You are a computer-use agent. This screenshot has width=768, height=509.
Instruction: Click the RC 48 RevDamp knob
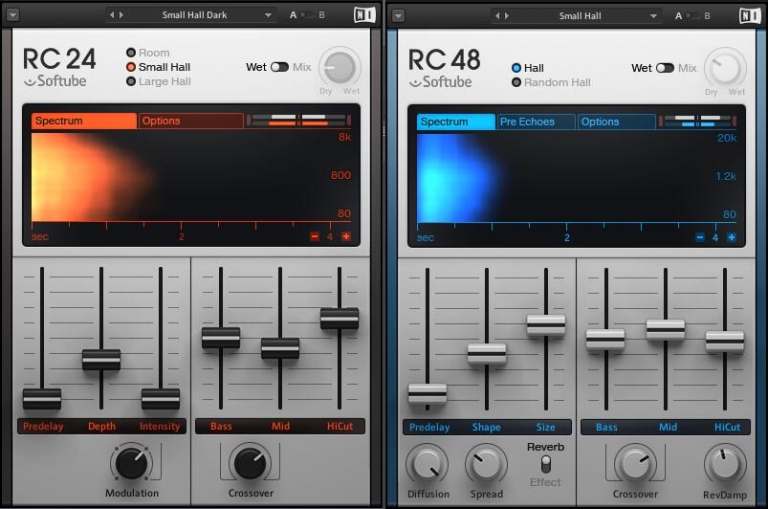pos(725,464)
